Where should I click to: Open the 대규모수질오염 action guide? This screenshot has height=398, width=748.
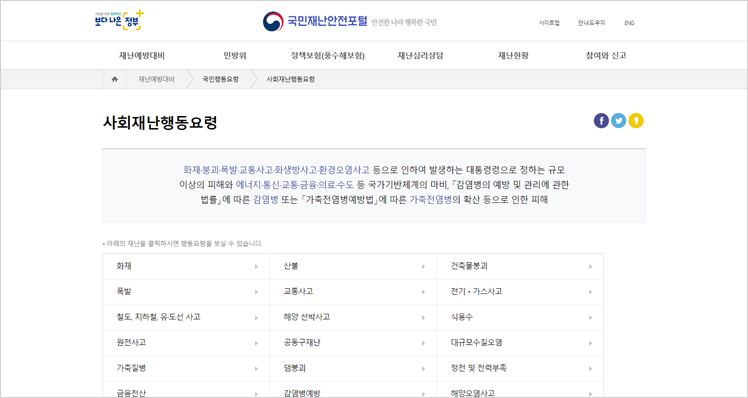point(520,343)
